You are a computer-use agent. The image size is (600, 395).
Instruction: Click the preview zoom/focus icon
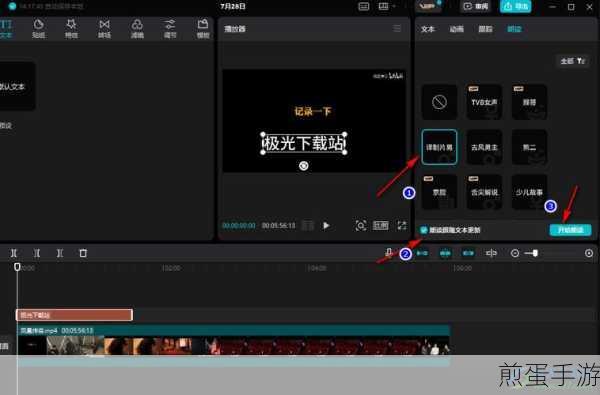(360, 225)
